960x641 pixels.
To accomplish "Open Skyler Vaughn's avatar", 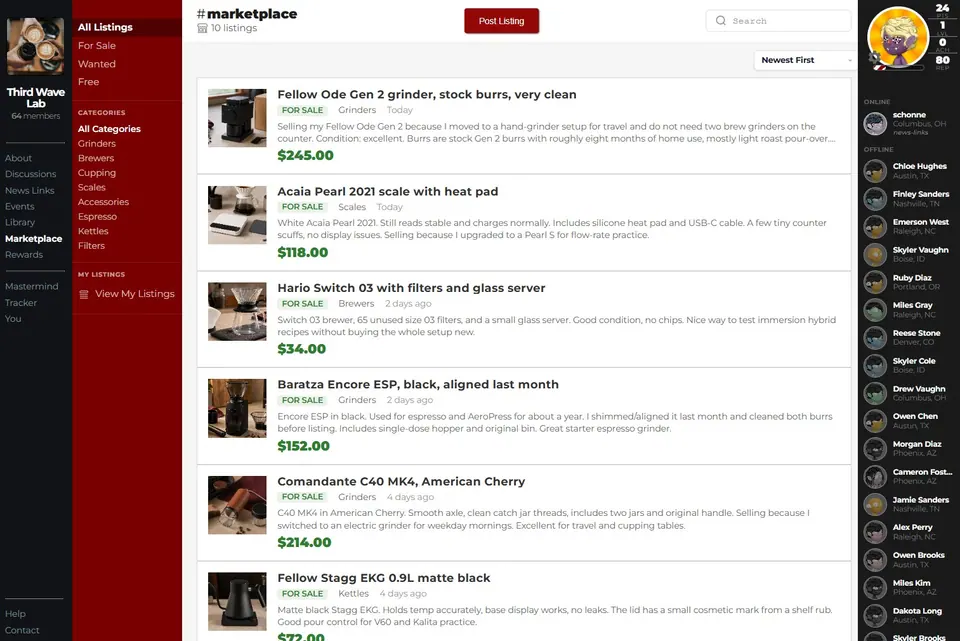I will (875, 255).
